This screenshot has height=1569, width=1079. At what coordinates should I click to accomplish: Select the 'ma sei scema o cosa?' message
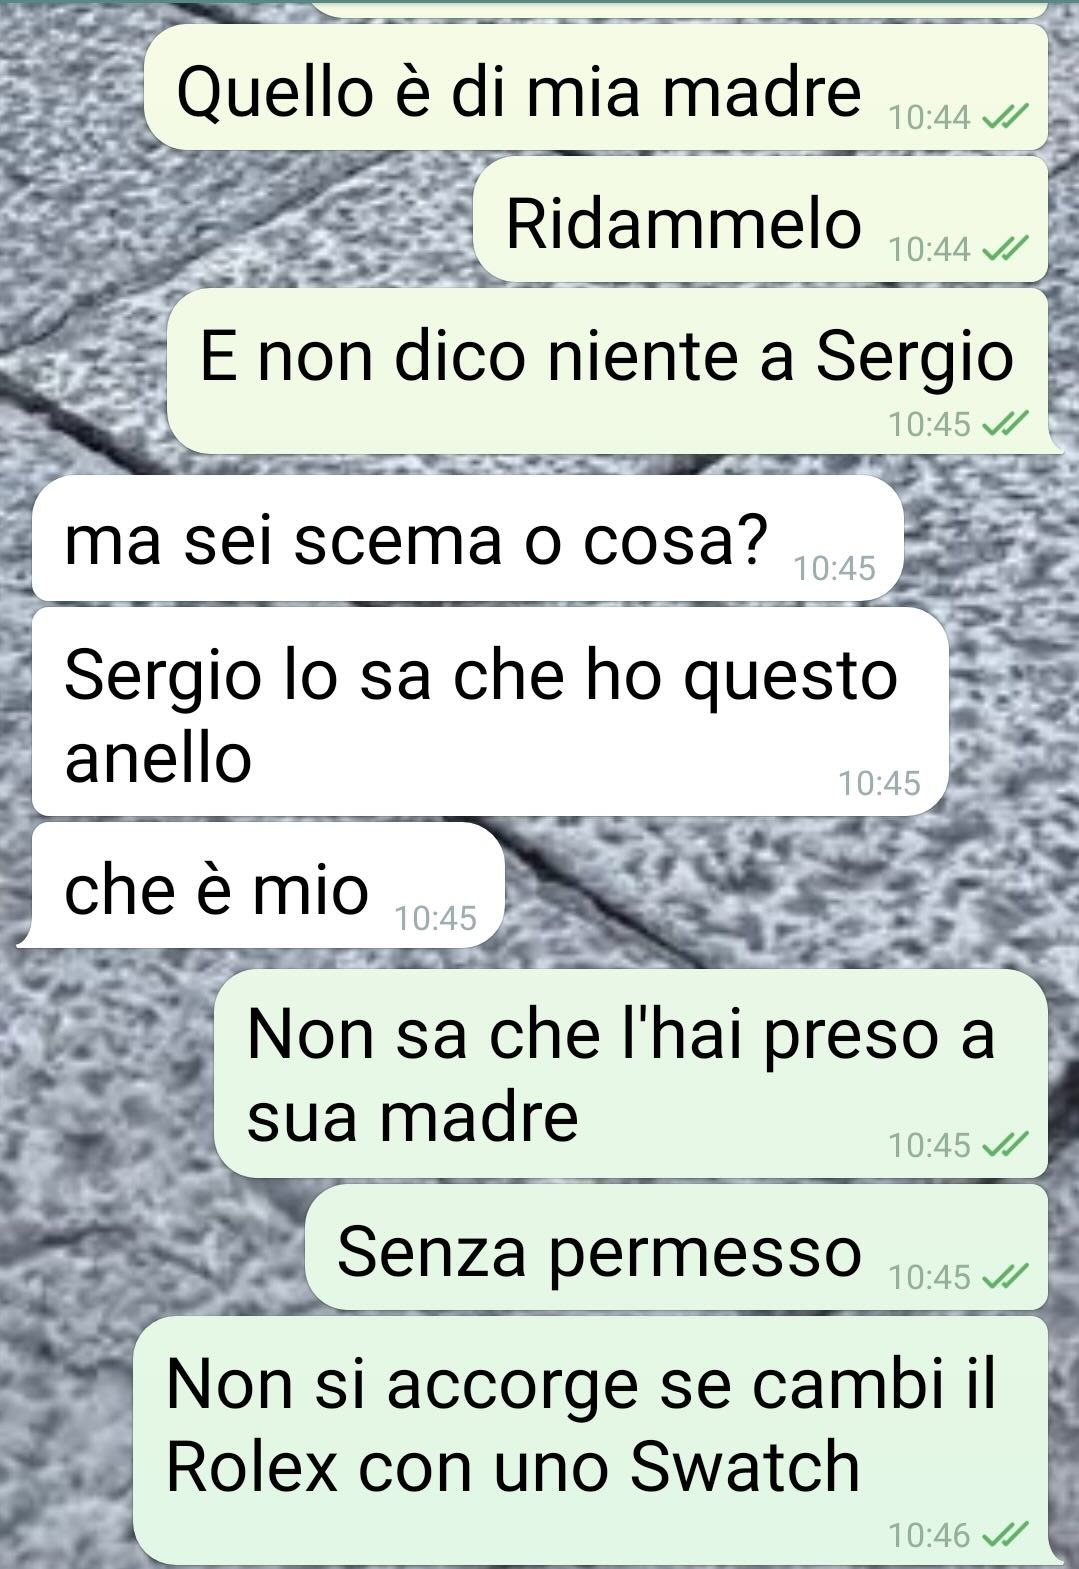click(x=468, y=538)
